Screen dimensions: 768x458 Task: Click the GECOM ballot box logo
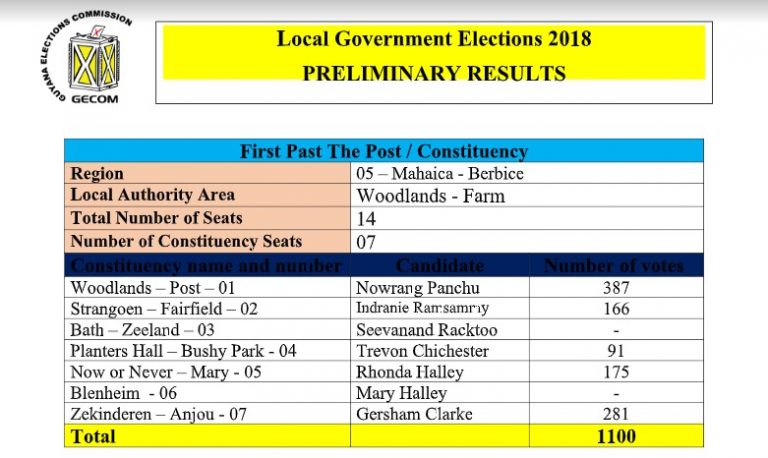pos(87,58)
